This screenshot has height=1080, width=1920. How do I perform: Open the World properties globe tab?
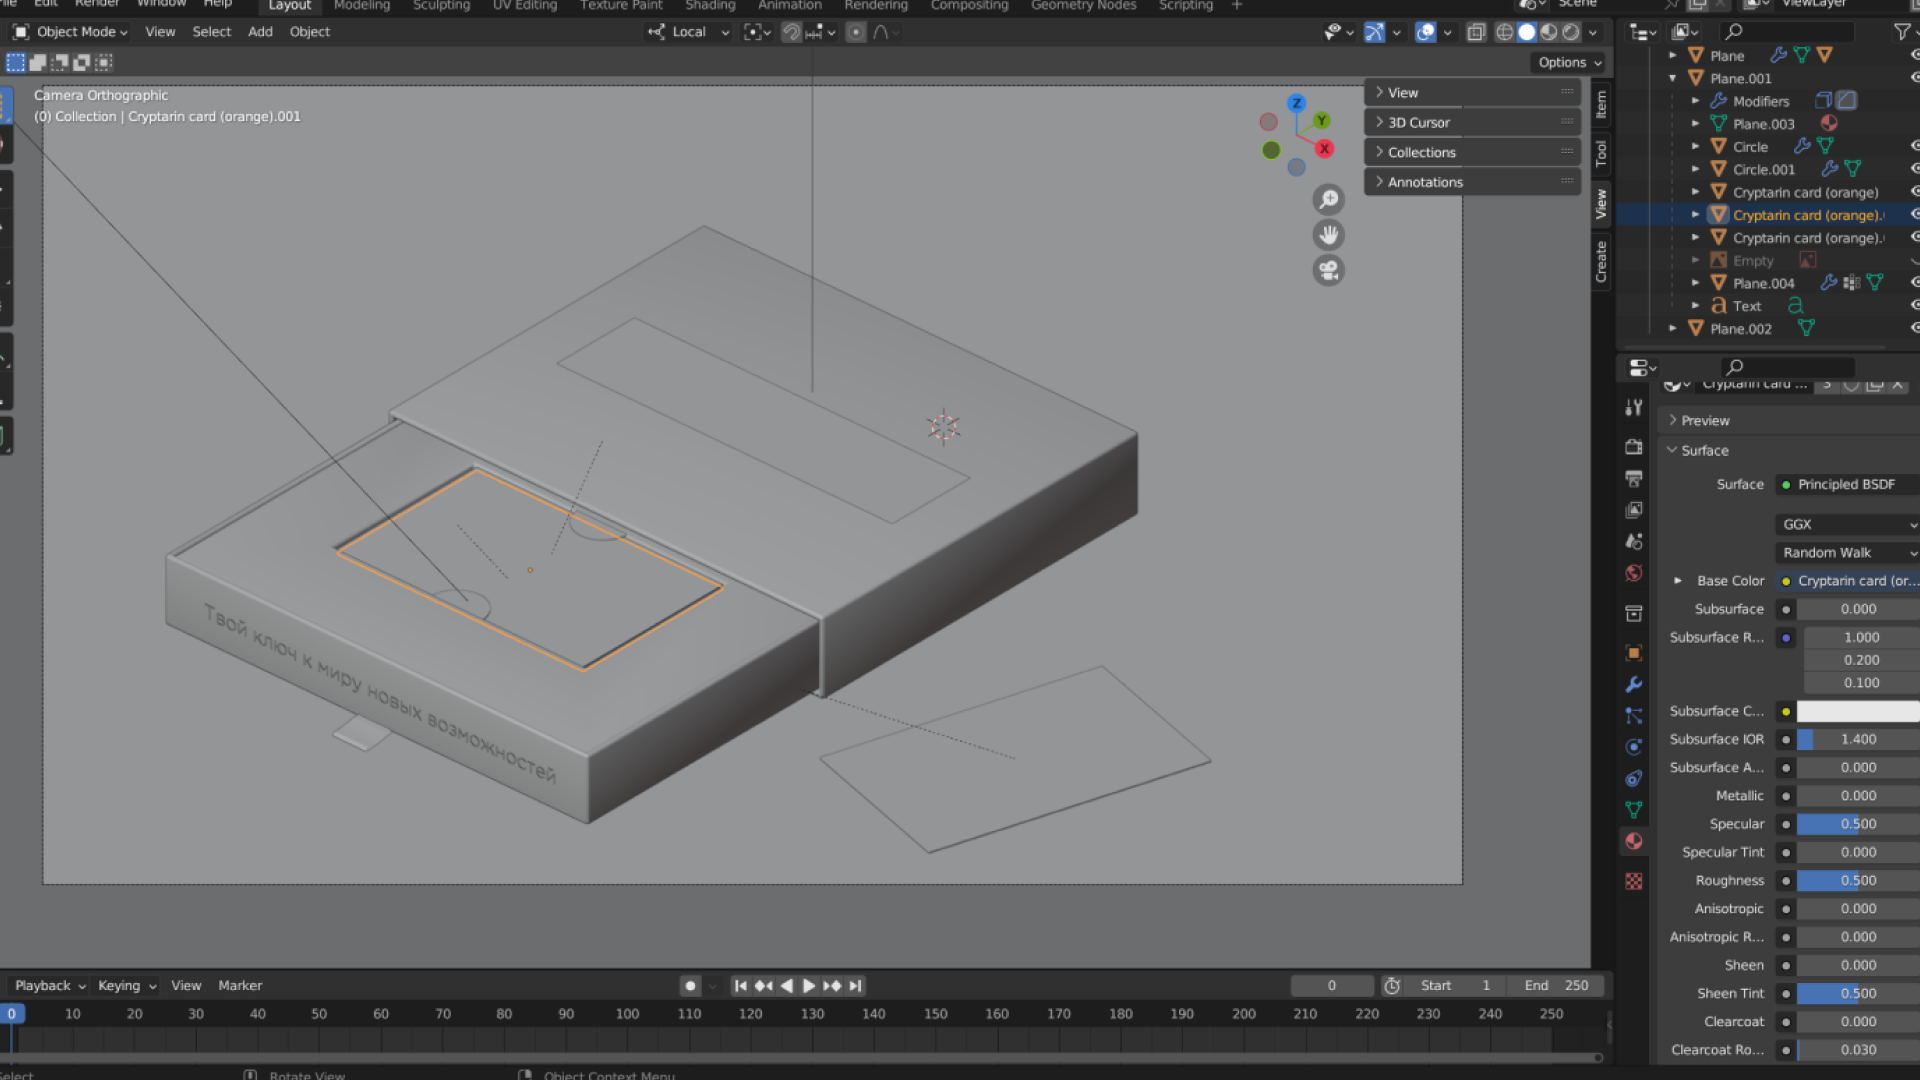pos(1634,573)
